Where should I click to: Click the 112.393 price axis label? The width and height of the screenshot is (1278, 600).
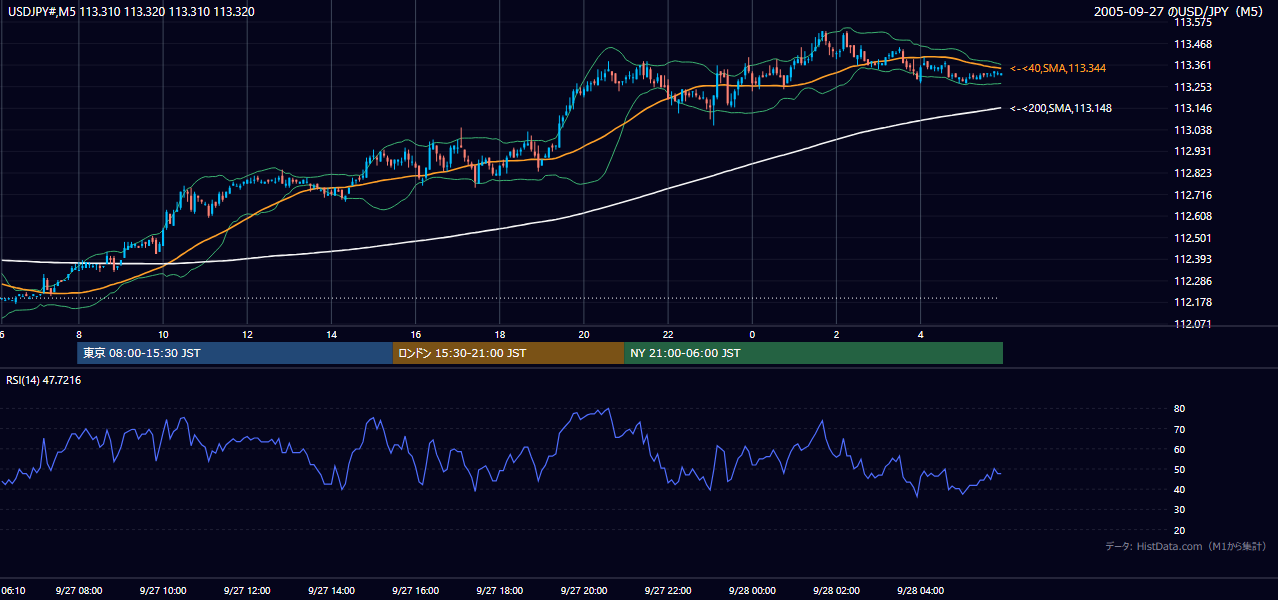(1193, 259)
